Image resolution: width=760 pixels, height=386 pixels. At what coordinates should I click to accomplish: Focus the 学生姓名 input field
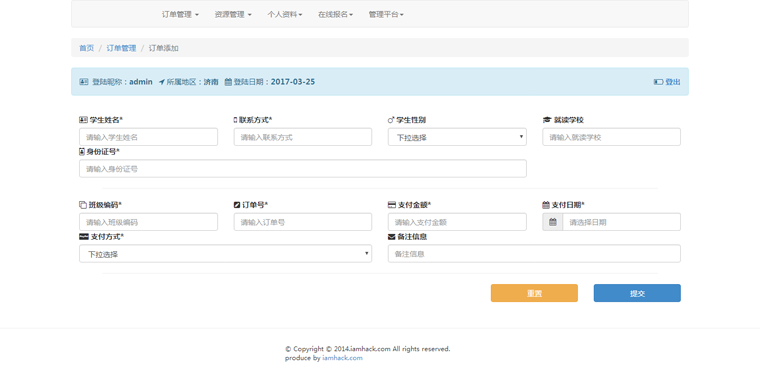pos(148,137)
